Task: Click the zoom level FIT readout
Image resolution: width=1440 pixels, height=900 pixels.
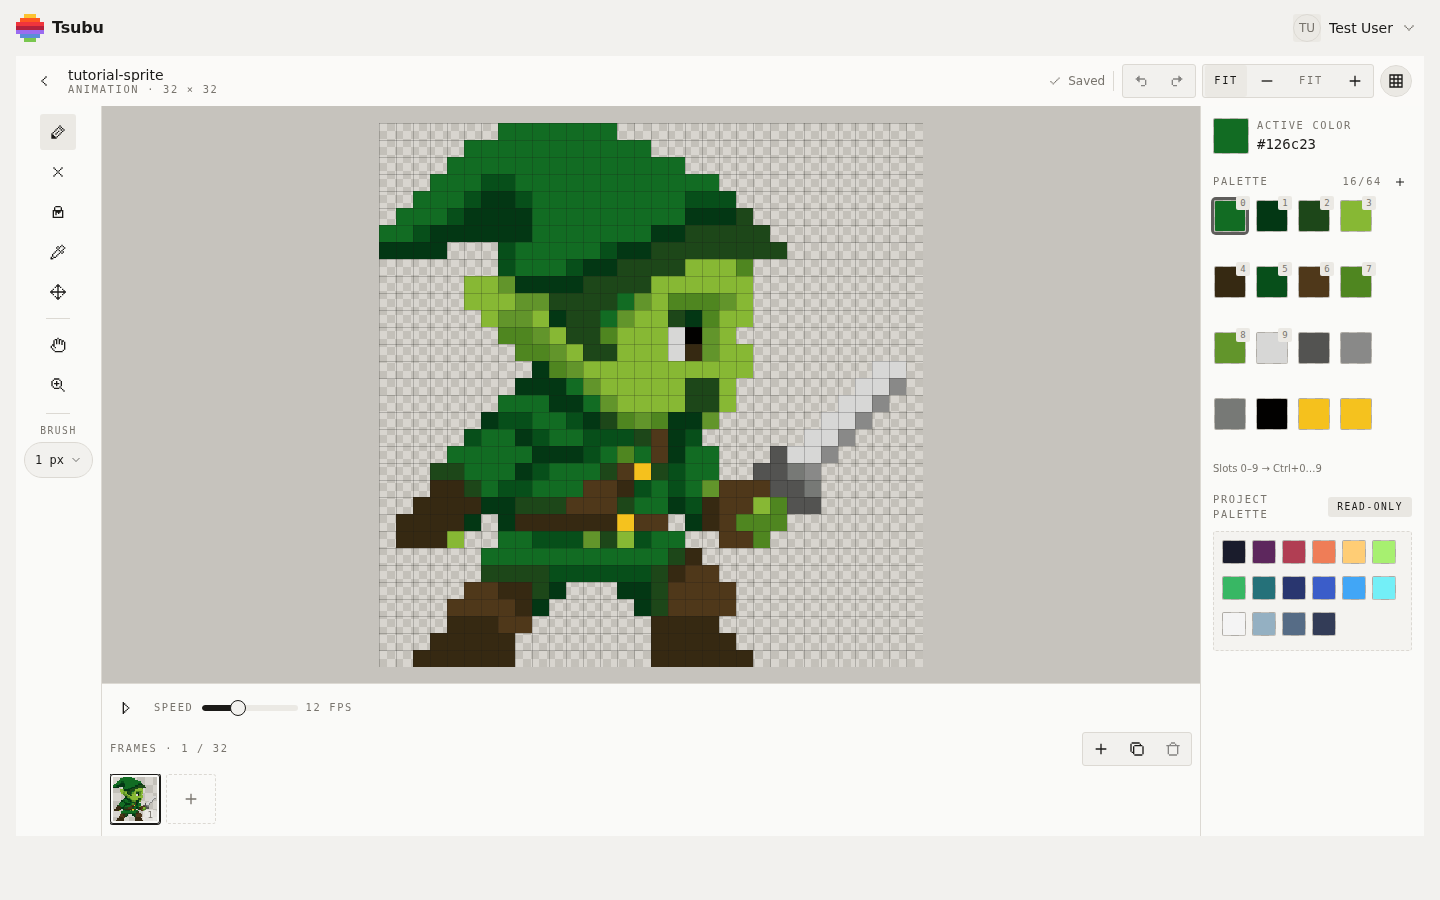Action: 1310,81
